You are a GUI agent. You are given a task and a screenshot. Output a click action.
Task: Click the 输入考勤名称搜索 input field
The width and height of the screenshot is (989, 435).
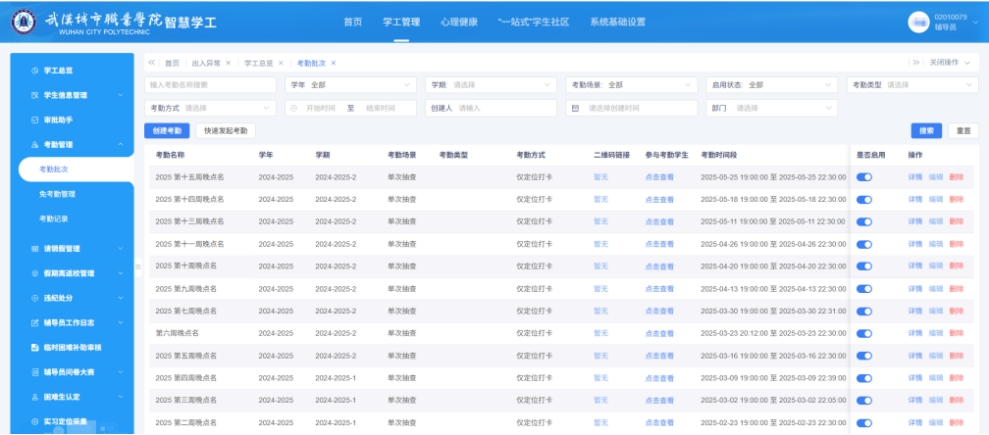click(x=210, y=85)
